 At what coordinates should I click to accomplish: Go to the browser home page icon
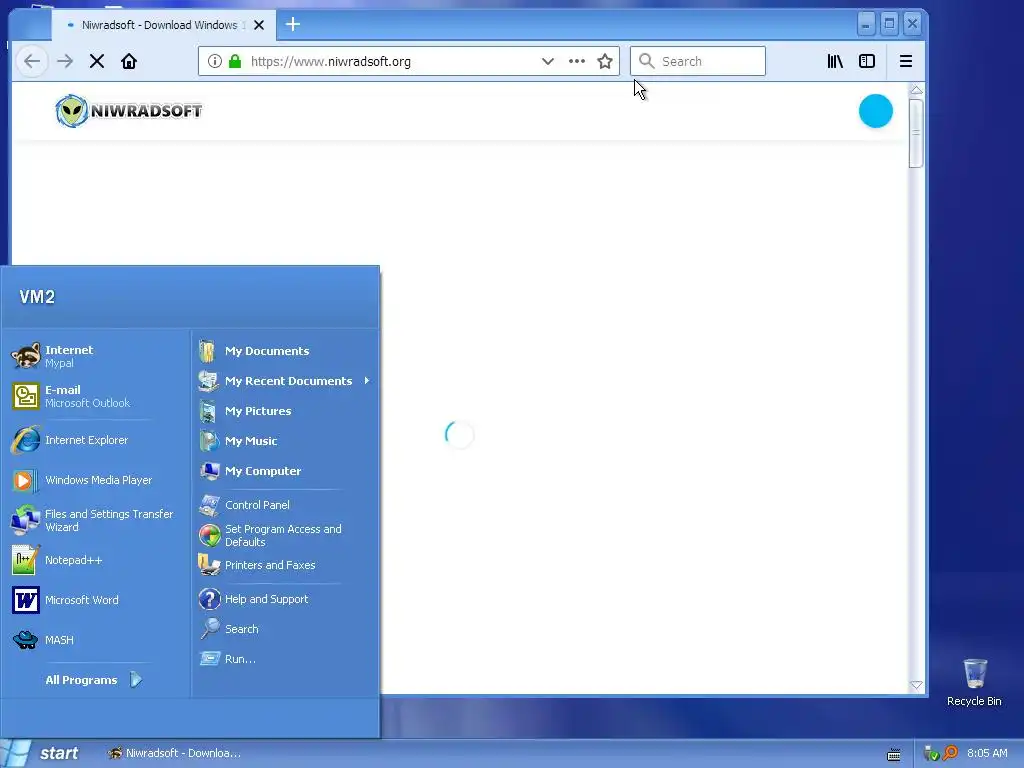click(x=129, y=61)
